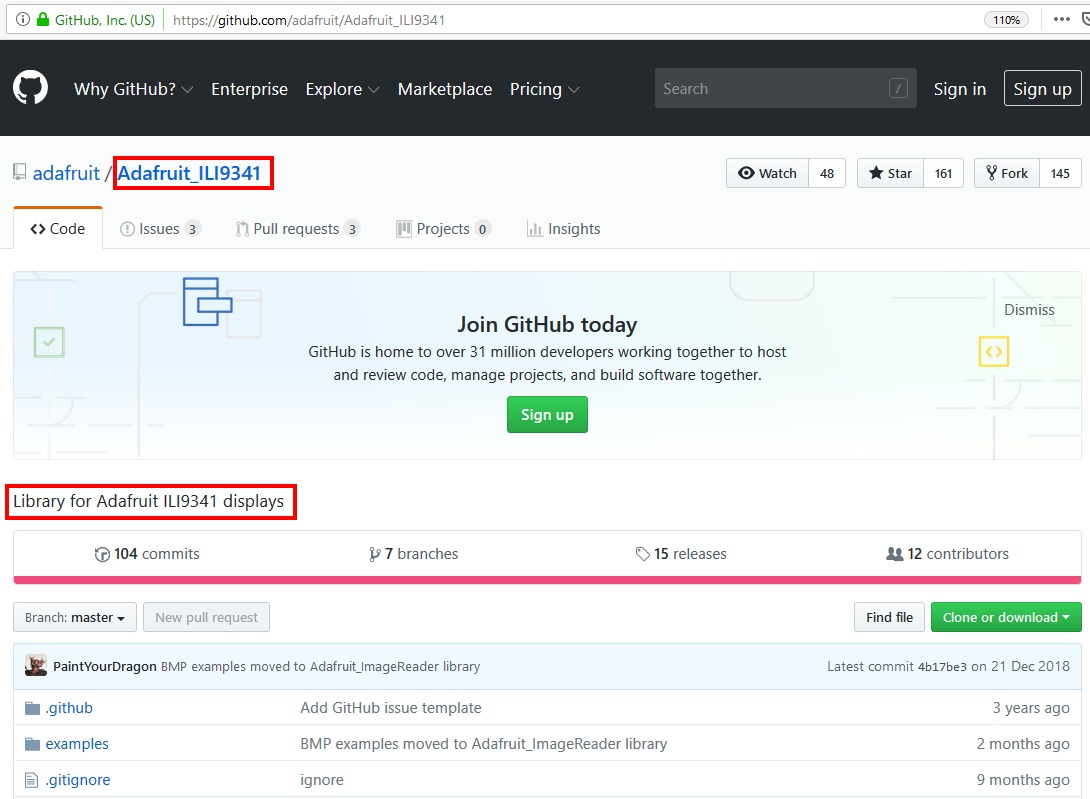Open the Pull requests tab
This screenshot has height=799, width=1090.
(x=298, y=228)
